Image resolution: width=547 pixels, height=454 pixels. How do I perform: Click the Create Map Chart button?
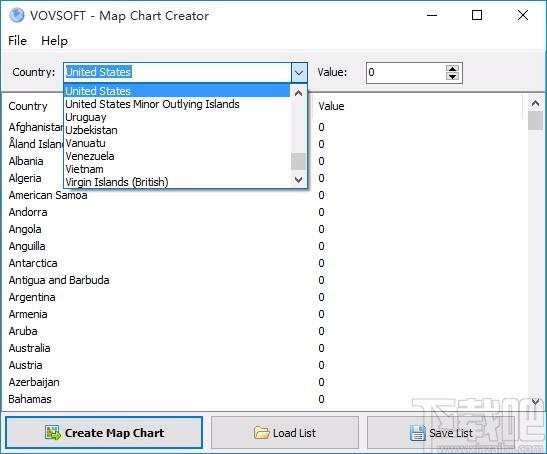[x=104, y=433]
